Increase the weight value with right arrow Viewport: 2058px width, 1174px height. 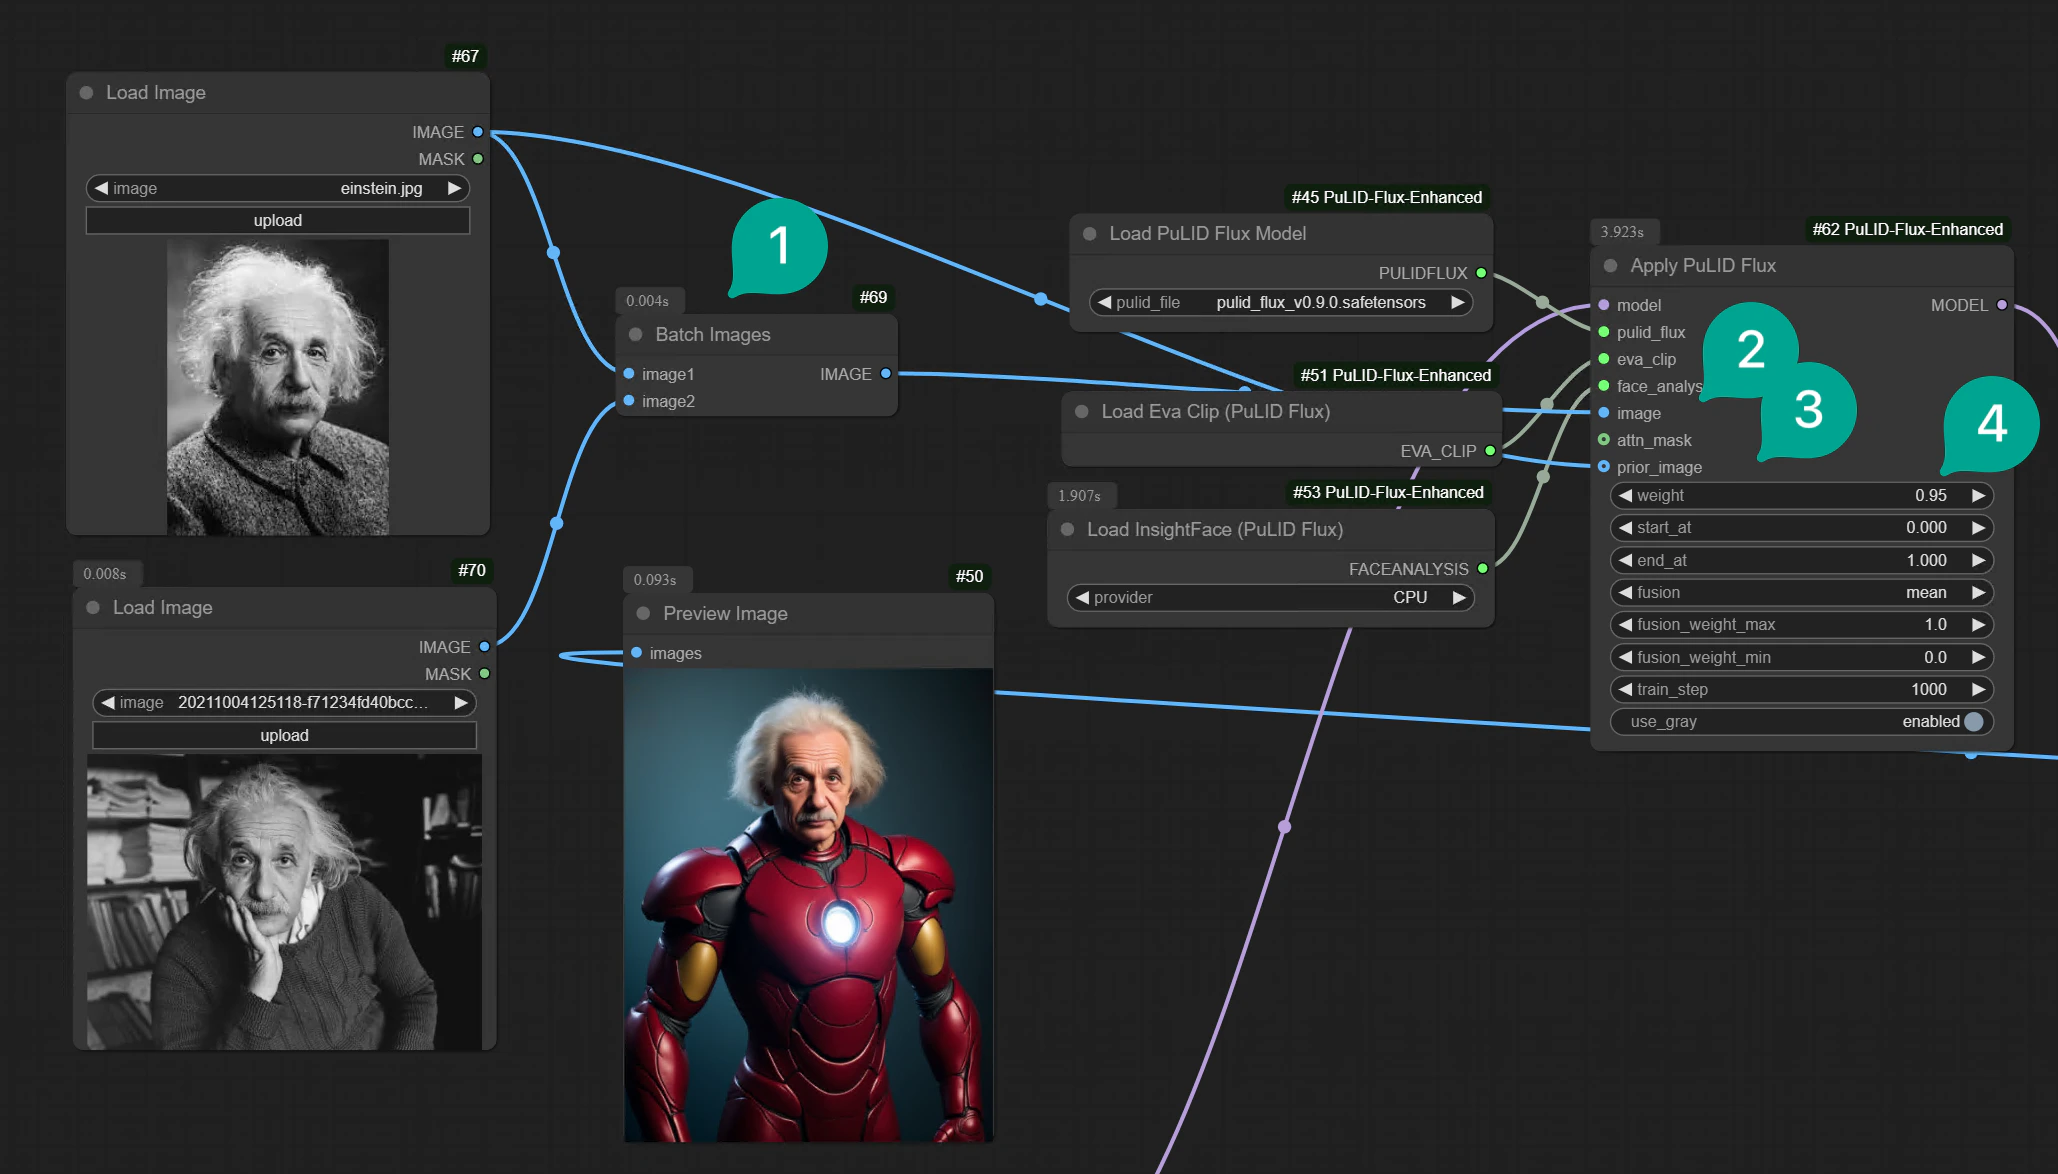point(1977,495)
